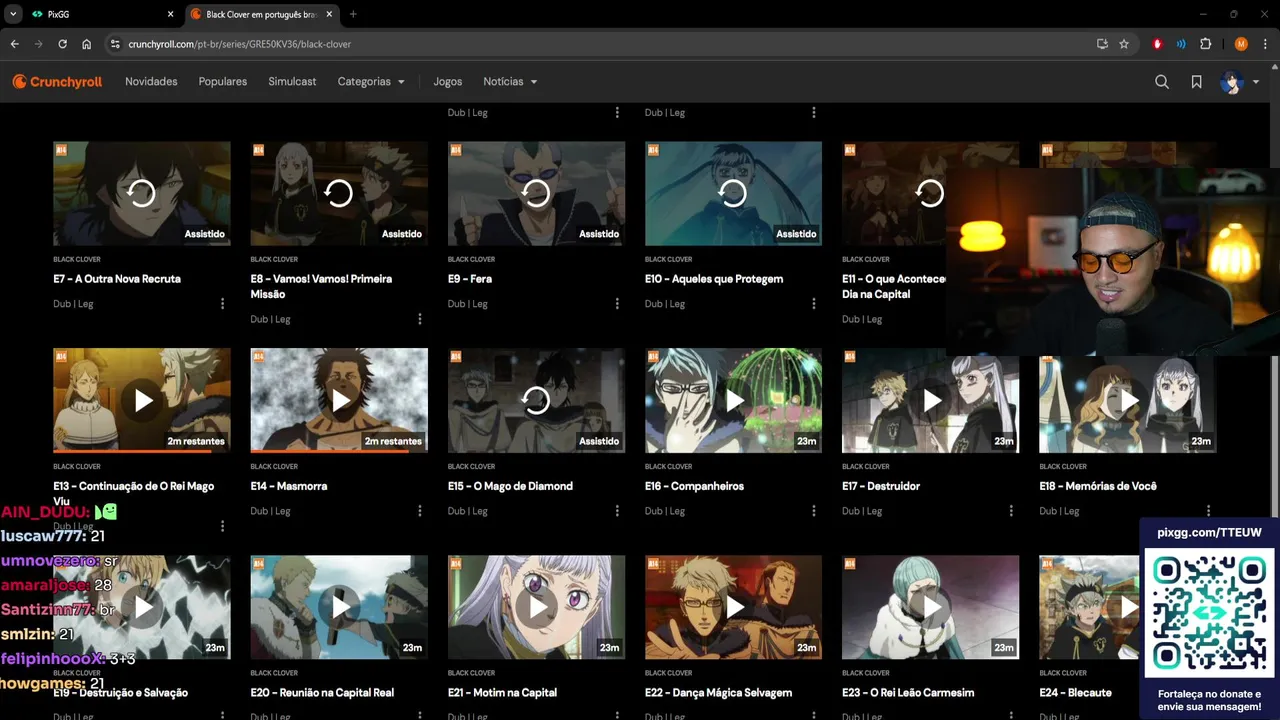1280x720 pixels.
Task: Play episode E21 Motim na Capital
Action: (x=536, y=607)
